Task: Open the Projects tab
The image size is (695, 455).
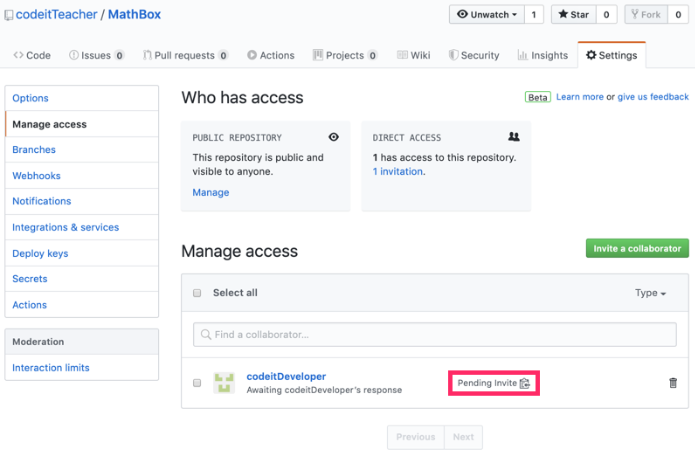Action: pos(345,55)
